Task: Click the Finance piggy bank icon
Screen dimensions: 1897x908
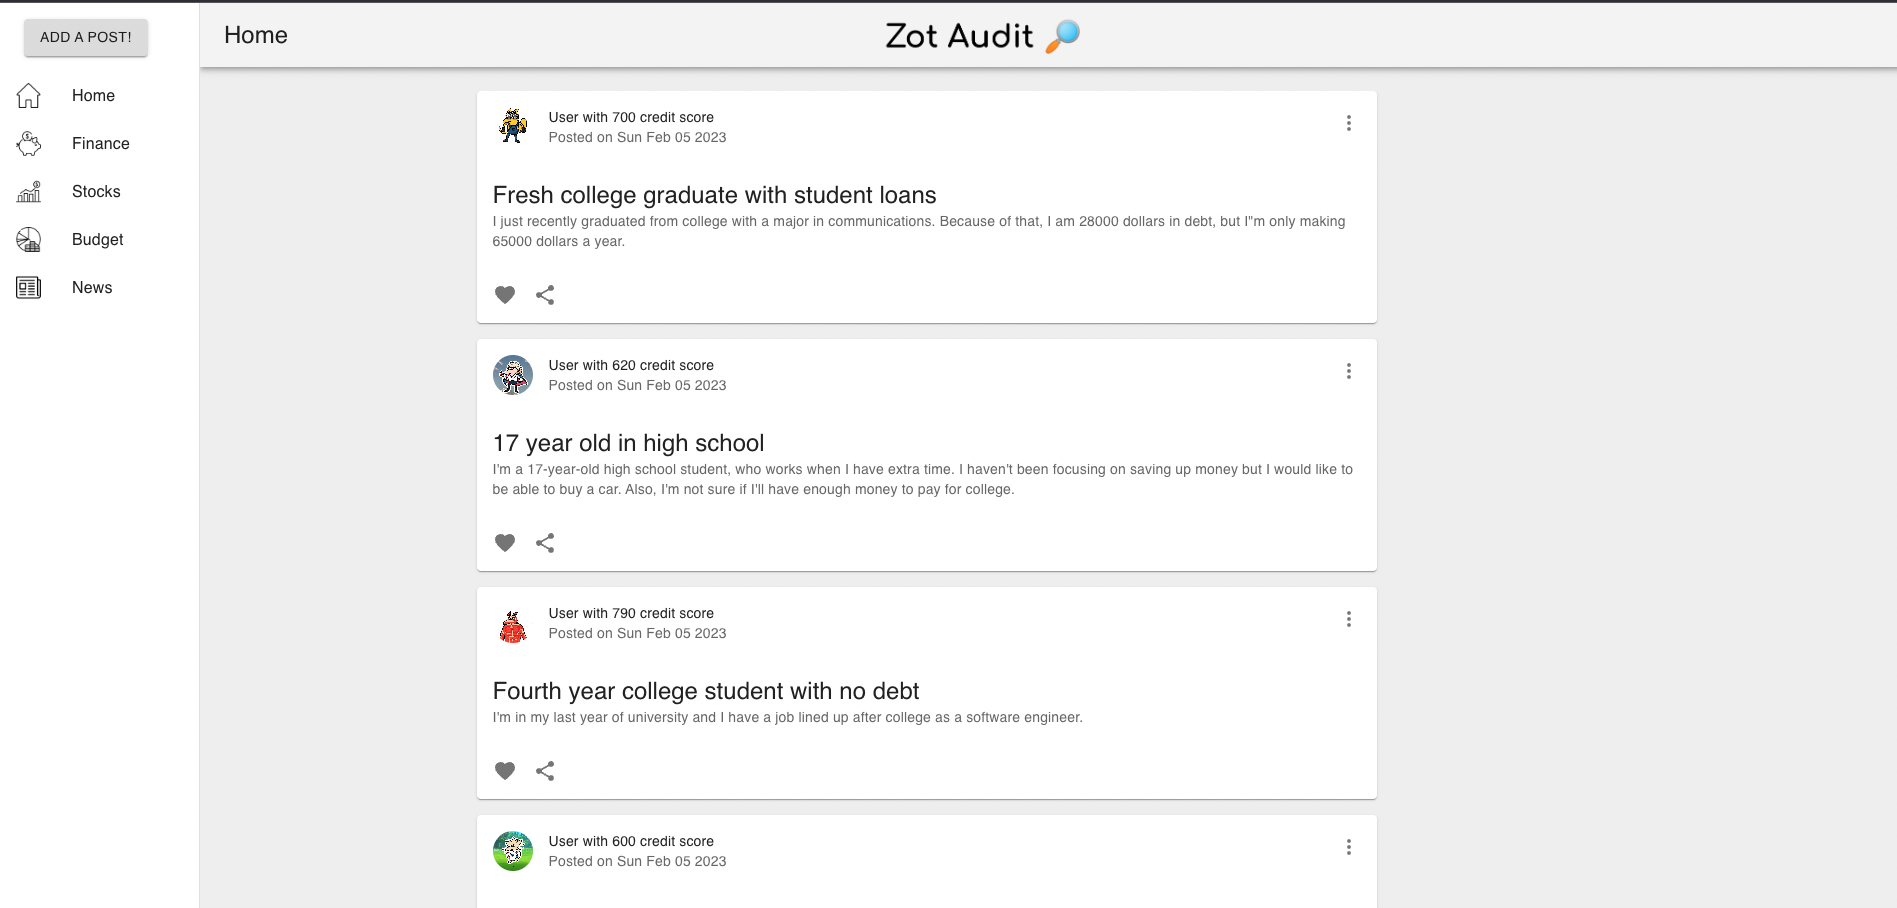Action: [29, 144]
